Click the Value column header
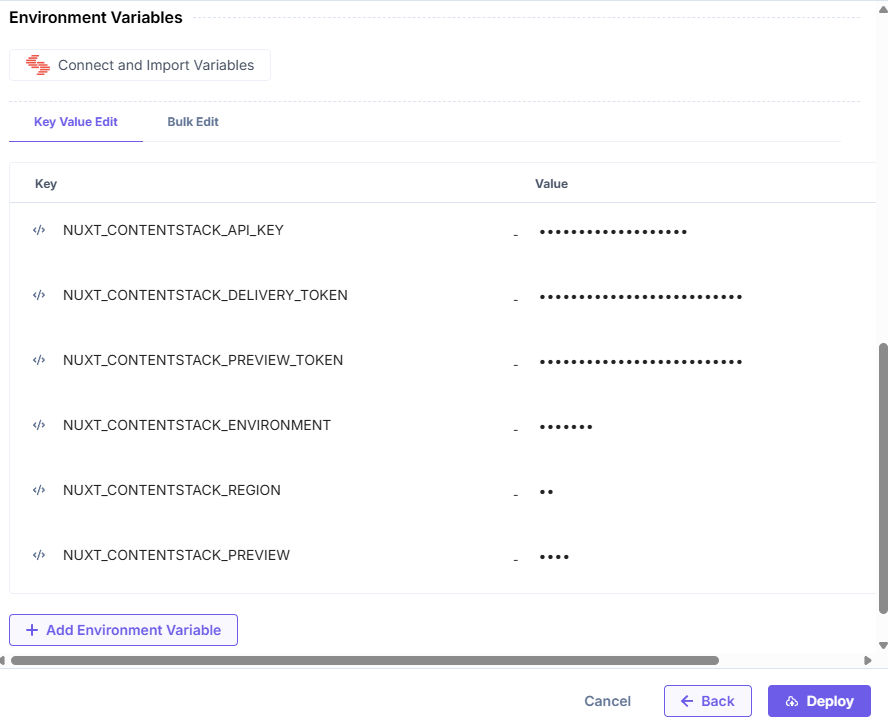888x728 pixels. [x=552, y=184]
